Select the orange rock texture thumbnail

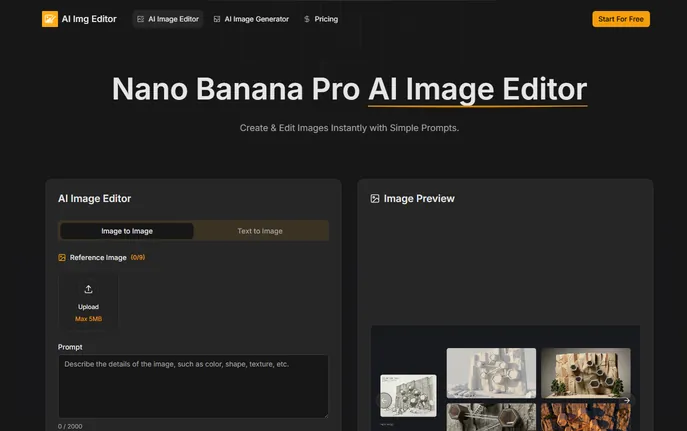(x=585, y=416)
